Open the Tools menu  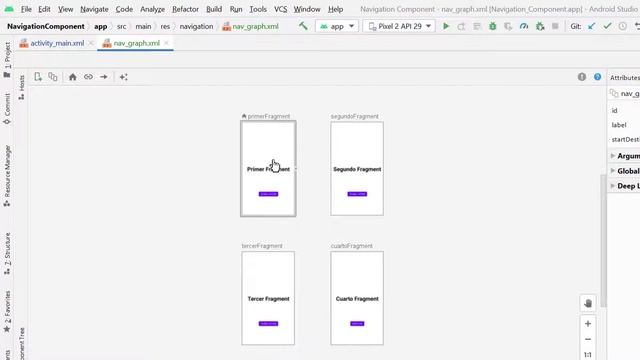pos(258,9)
